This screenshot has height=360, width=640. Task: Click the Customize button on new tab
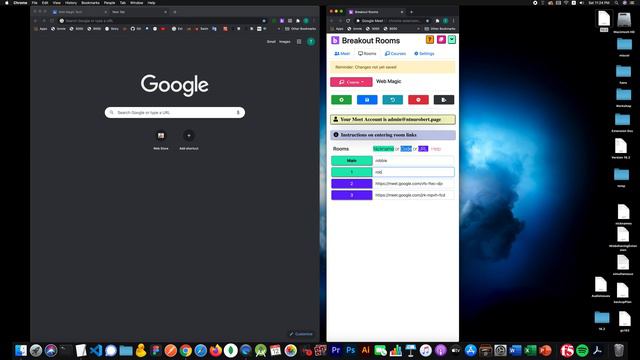click(x=301, y=334)
